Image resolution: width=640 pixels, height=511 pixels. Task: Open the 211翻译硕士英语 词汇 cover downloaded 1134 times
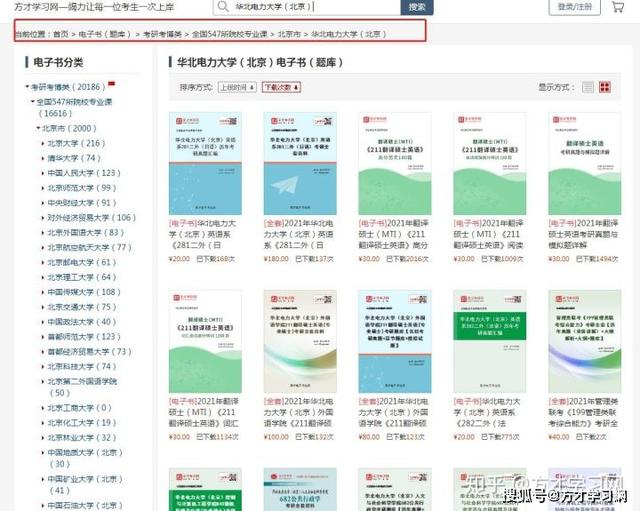(x=205, y=341)
